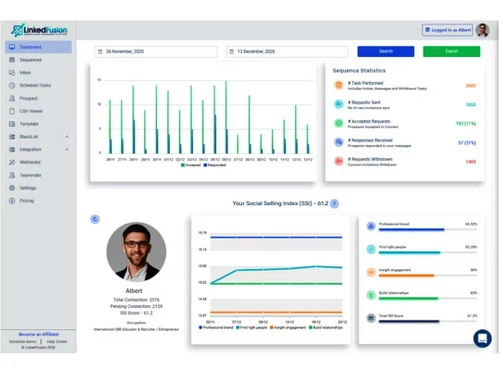This screenshot has height=375, width=500.
Task: Open the chat widget bubble
Action: 482,339
